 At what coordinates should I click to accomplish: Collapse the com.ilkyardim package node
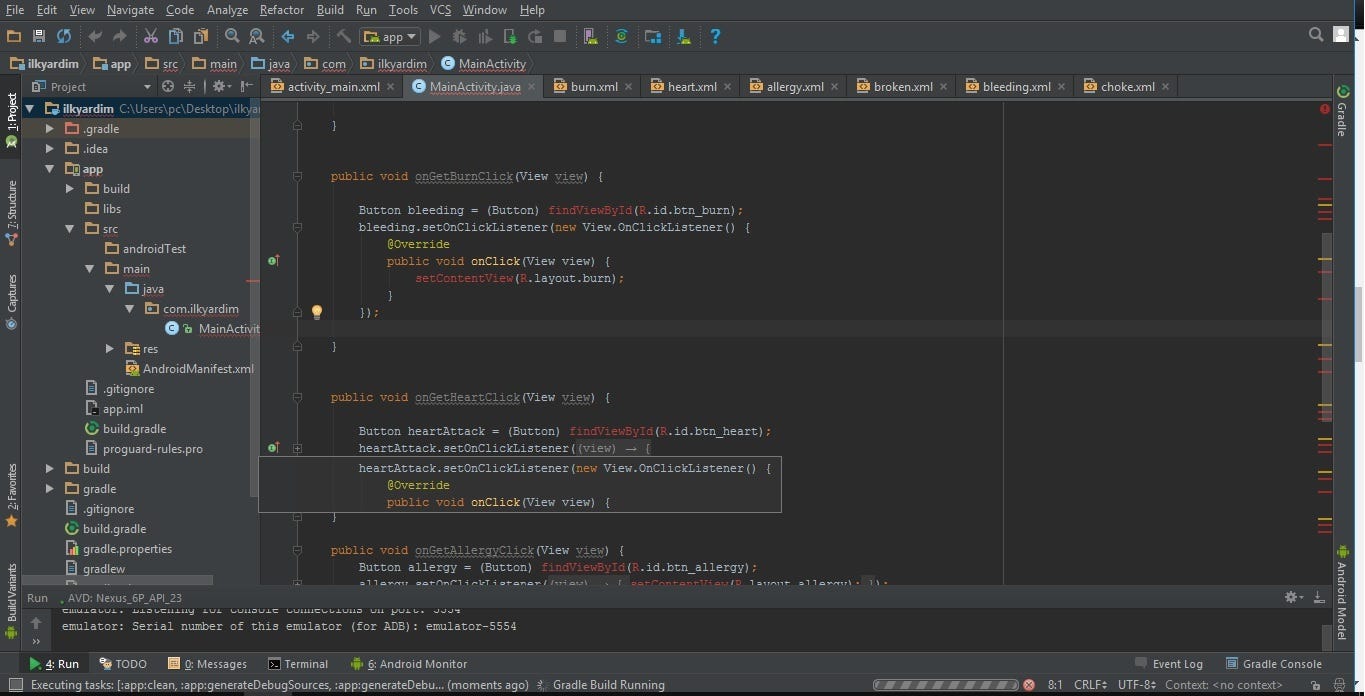[x=130, y=309]
